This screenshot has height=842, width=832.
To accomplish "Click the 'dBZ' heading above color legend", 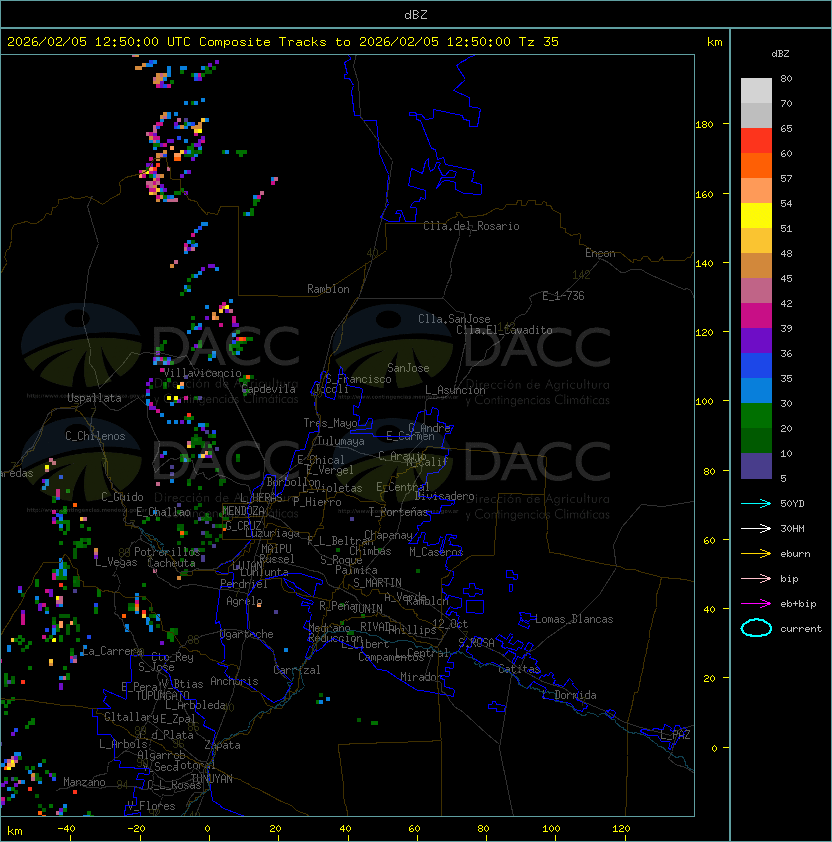I will click(780, 54).
